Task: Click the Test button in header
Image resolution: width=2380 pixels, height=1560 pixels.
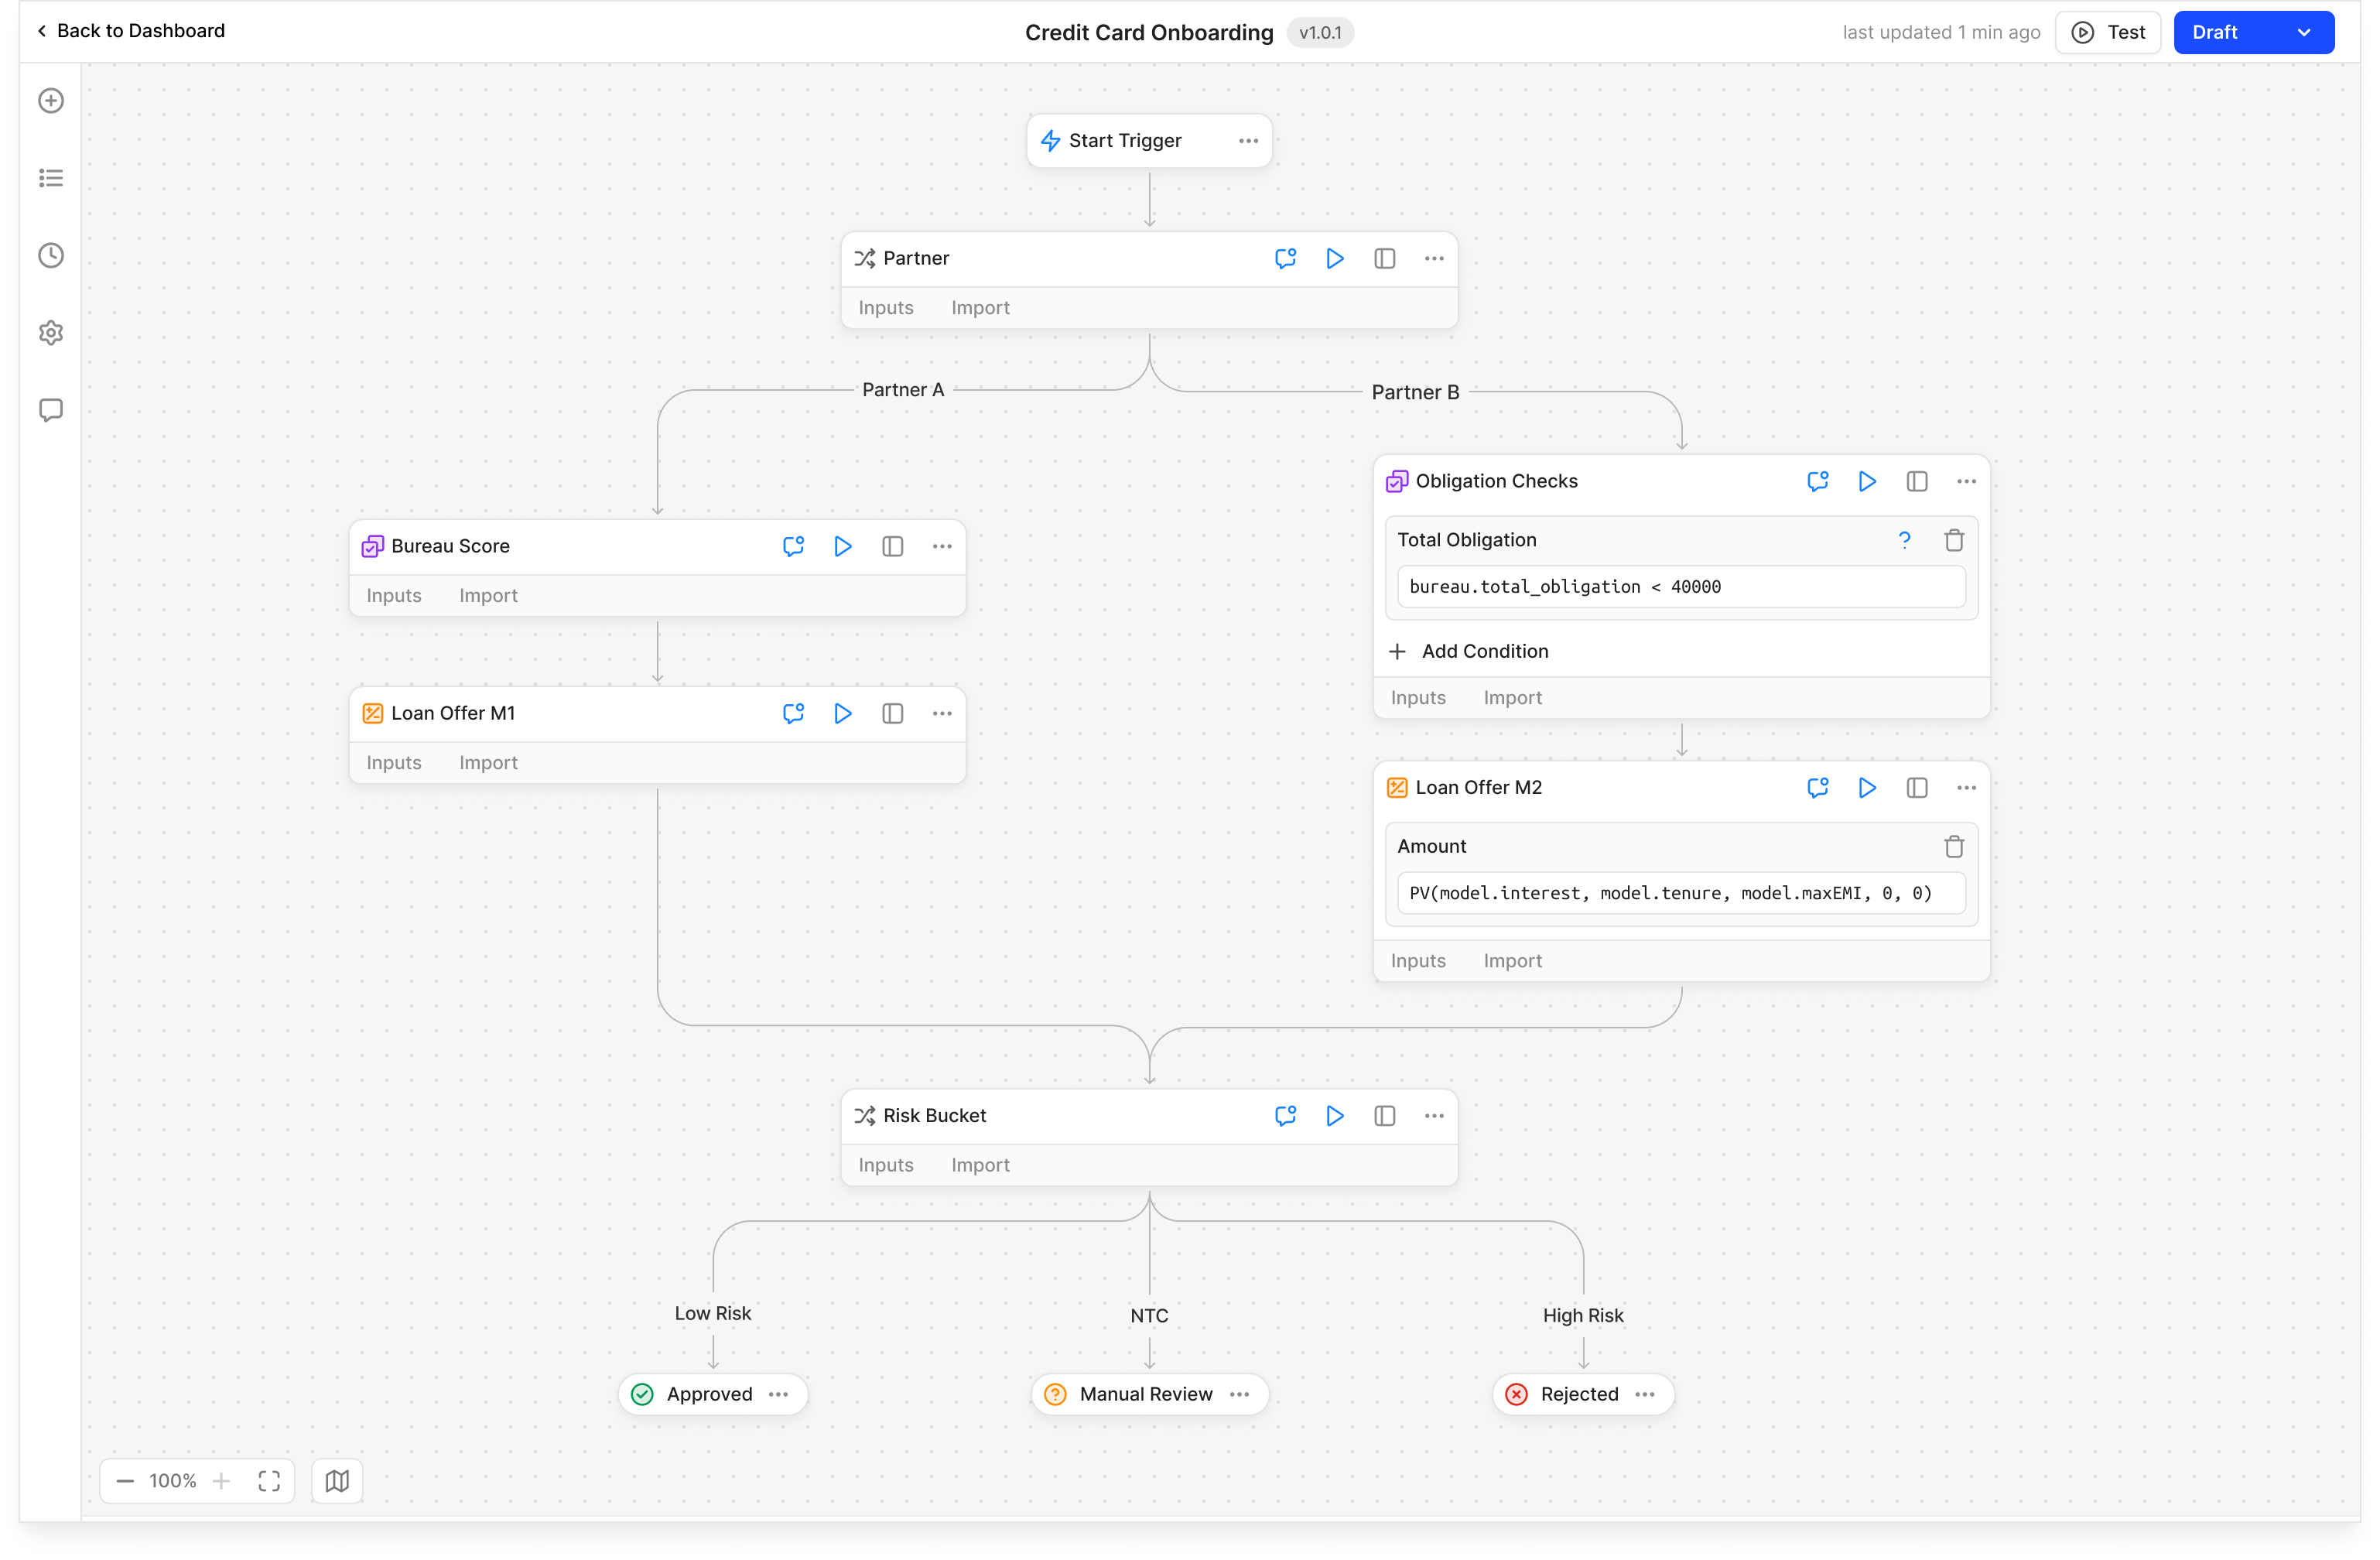Action: point(2107,32)
